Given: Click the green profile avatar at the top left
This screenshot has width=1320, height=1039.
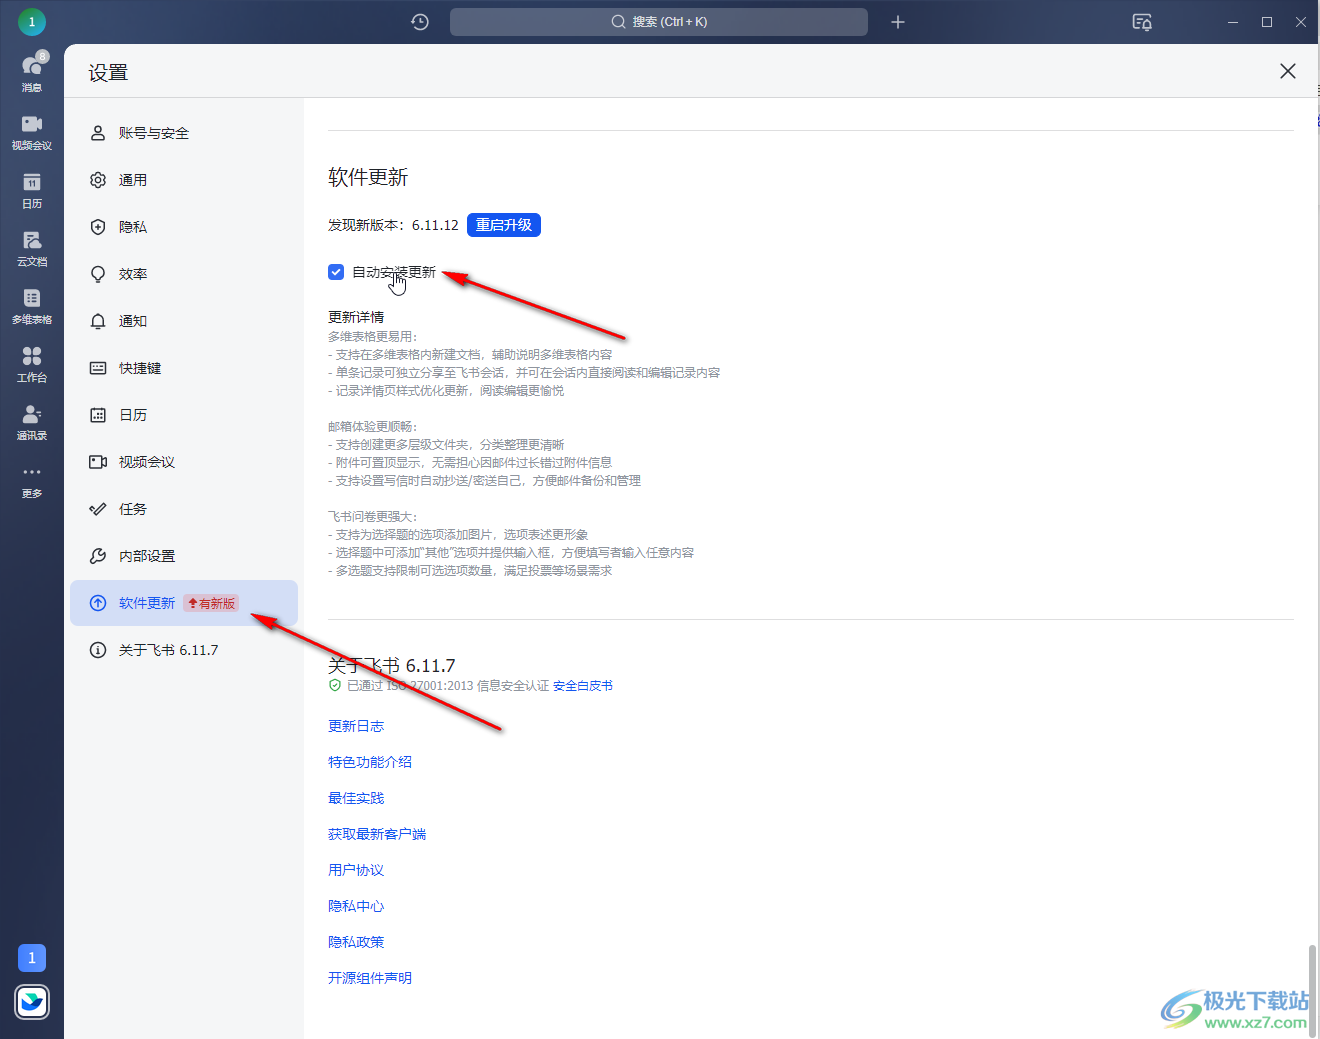Looking at the screenshot, I should pos(32,21).
